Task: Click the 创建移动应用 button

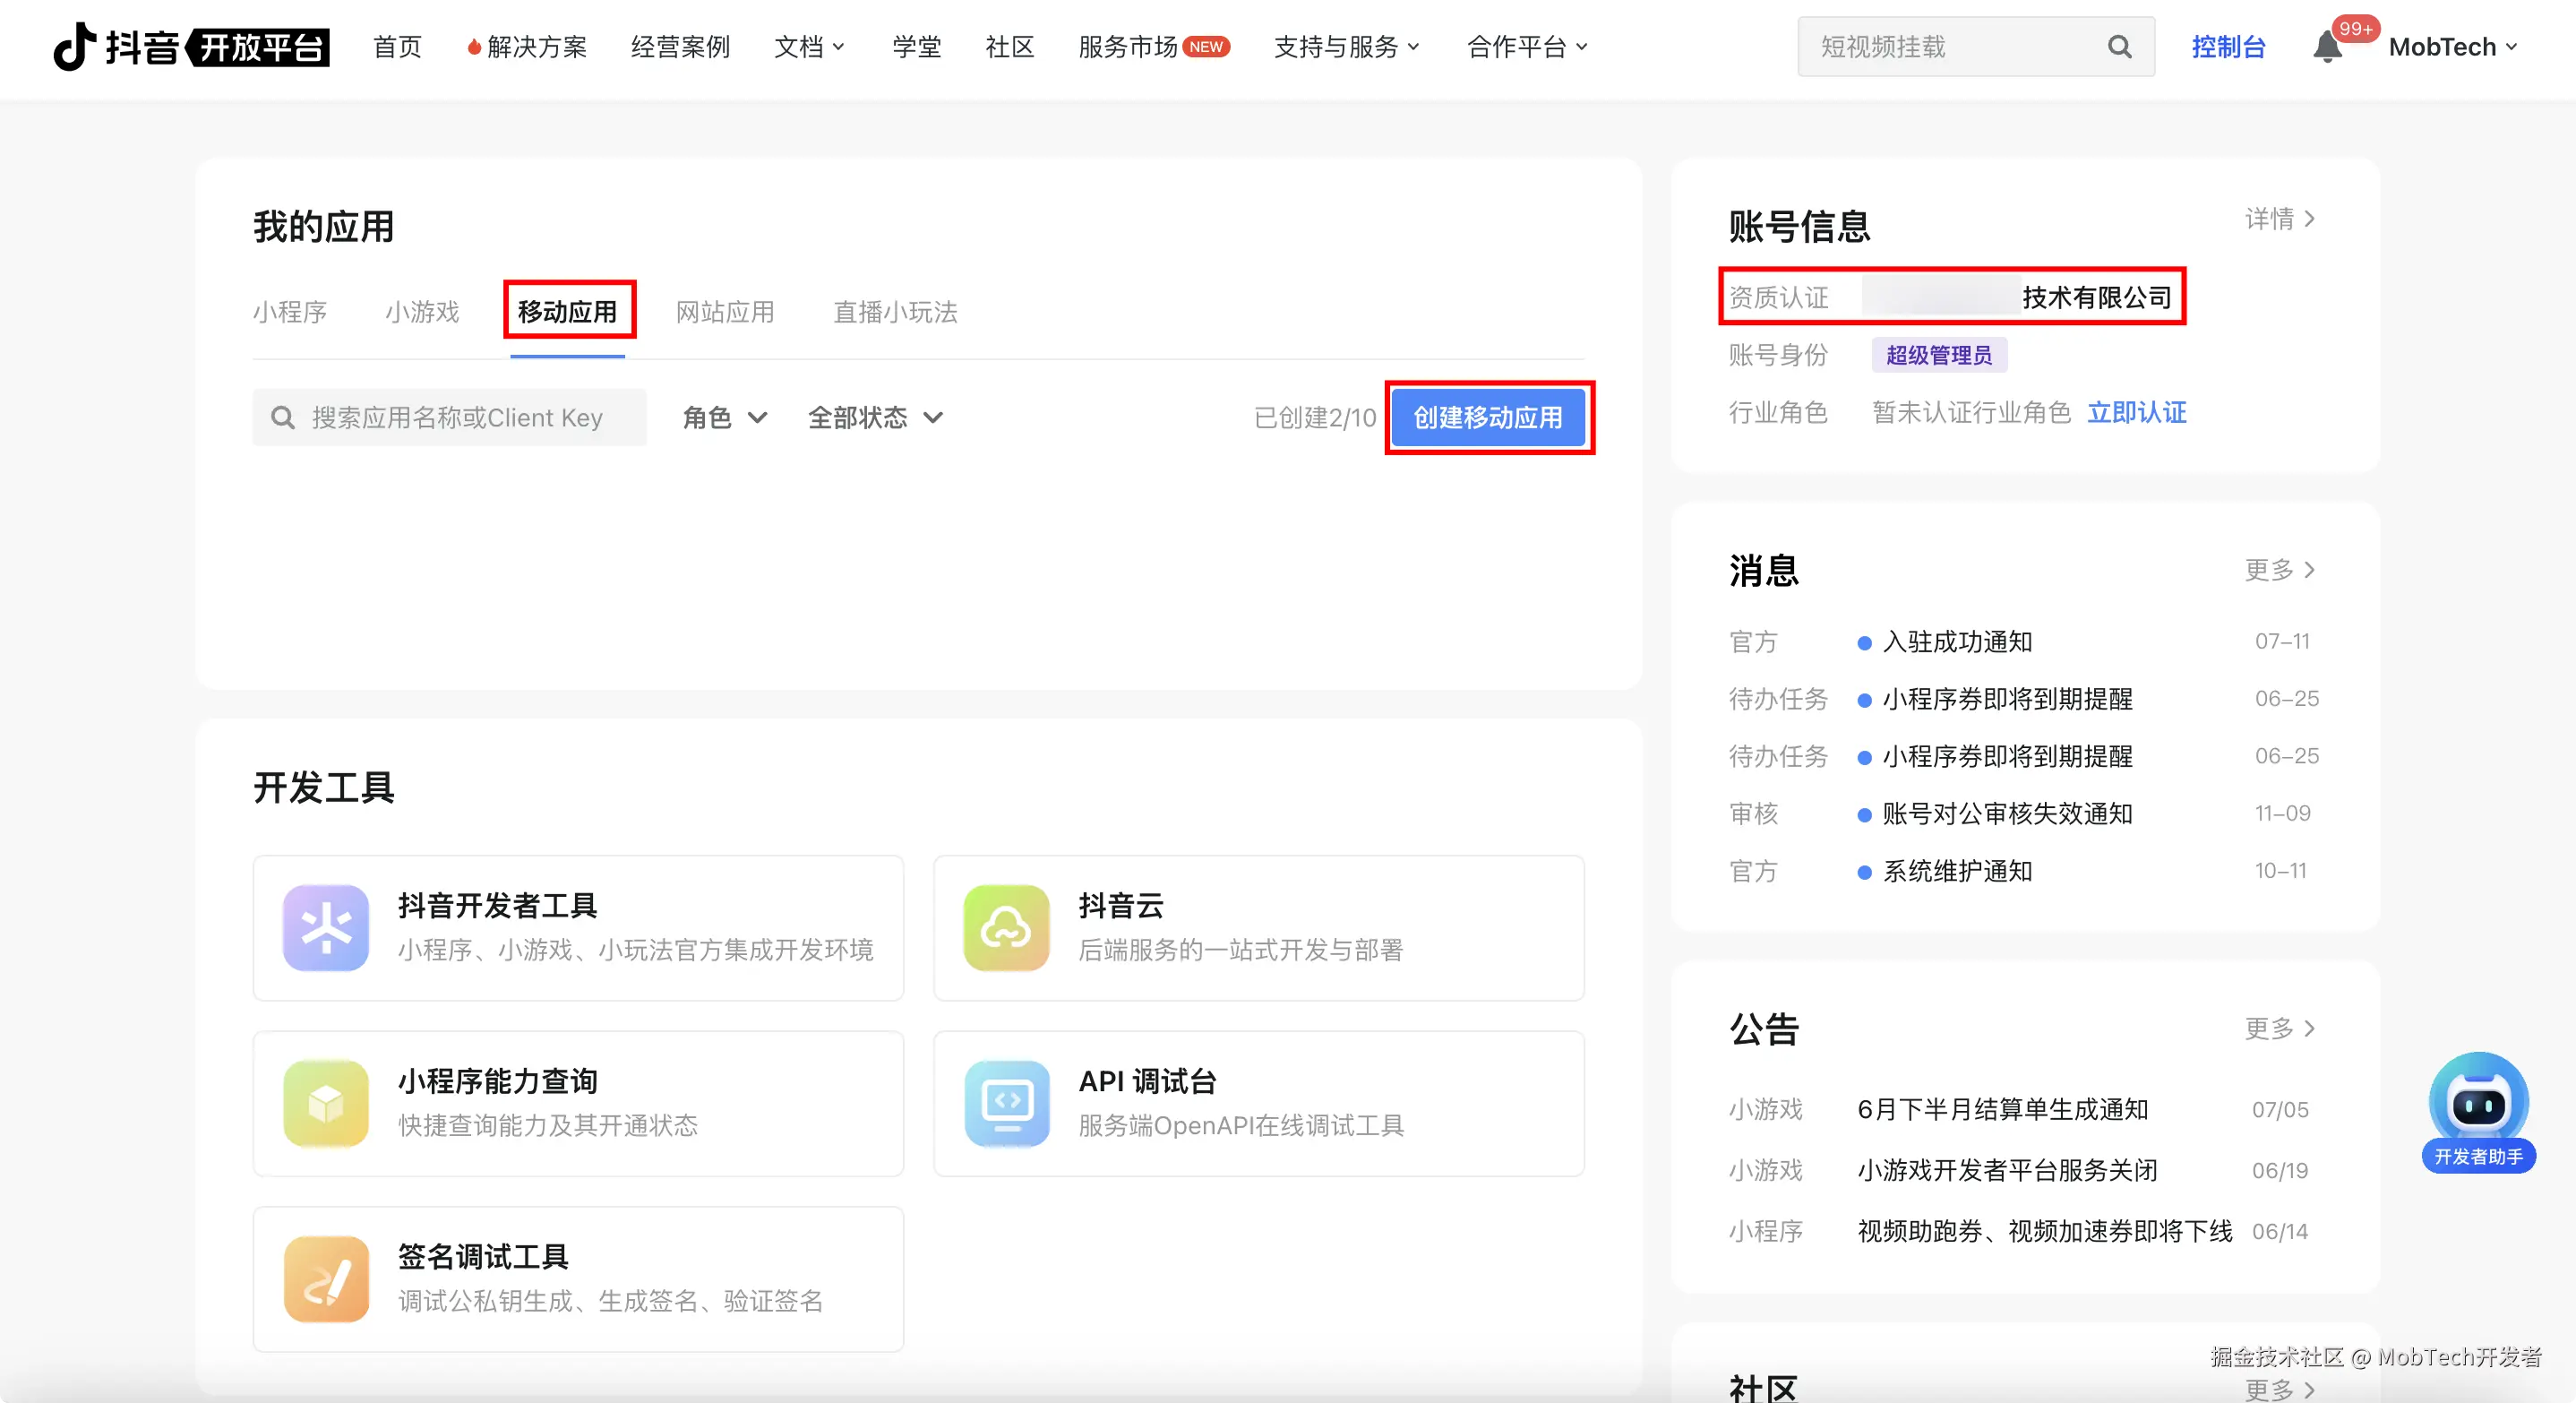Action: click(x=1488, y=418)
